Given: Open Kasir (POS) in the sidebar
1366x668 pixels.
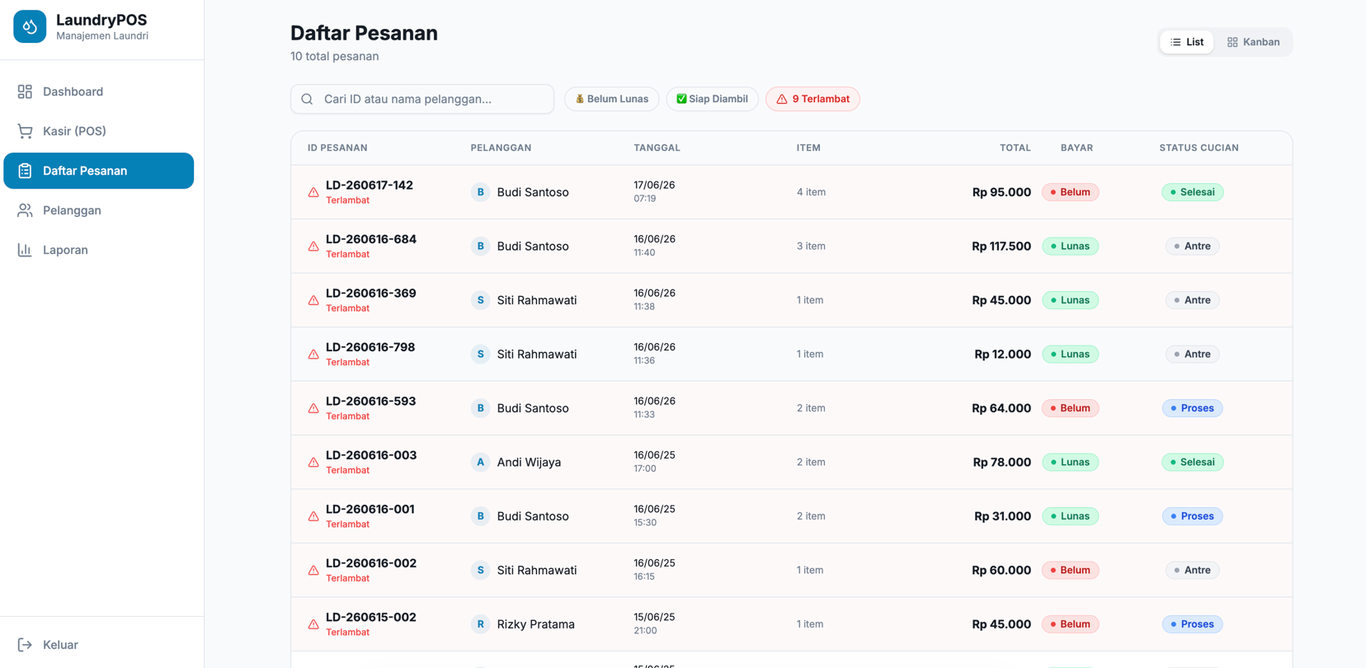Looking at the screenshot, I should click(98, 131).
